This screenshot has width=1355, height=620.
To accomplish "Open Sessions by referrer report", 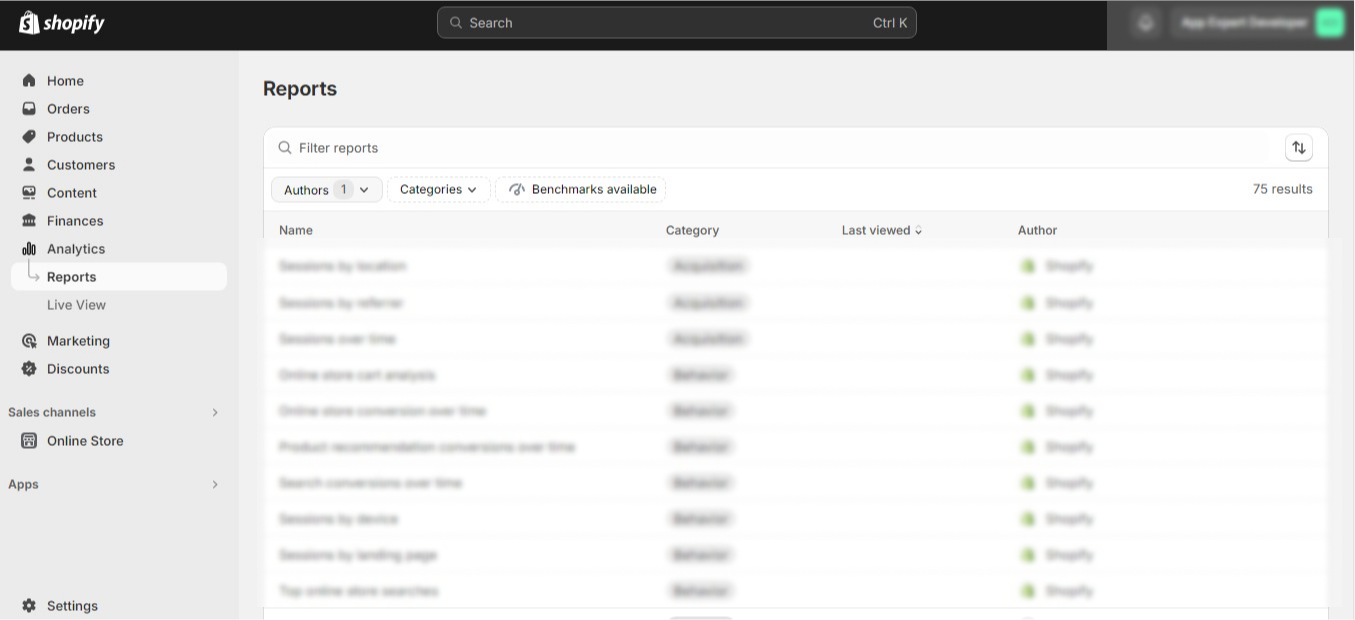I will coord(341,302).
